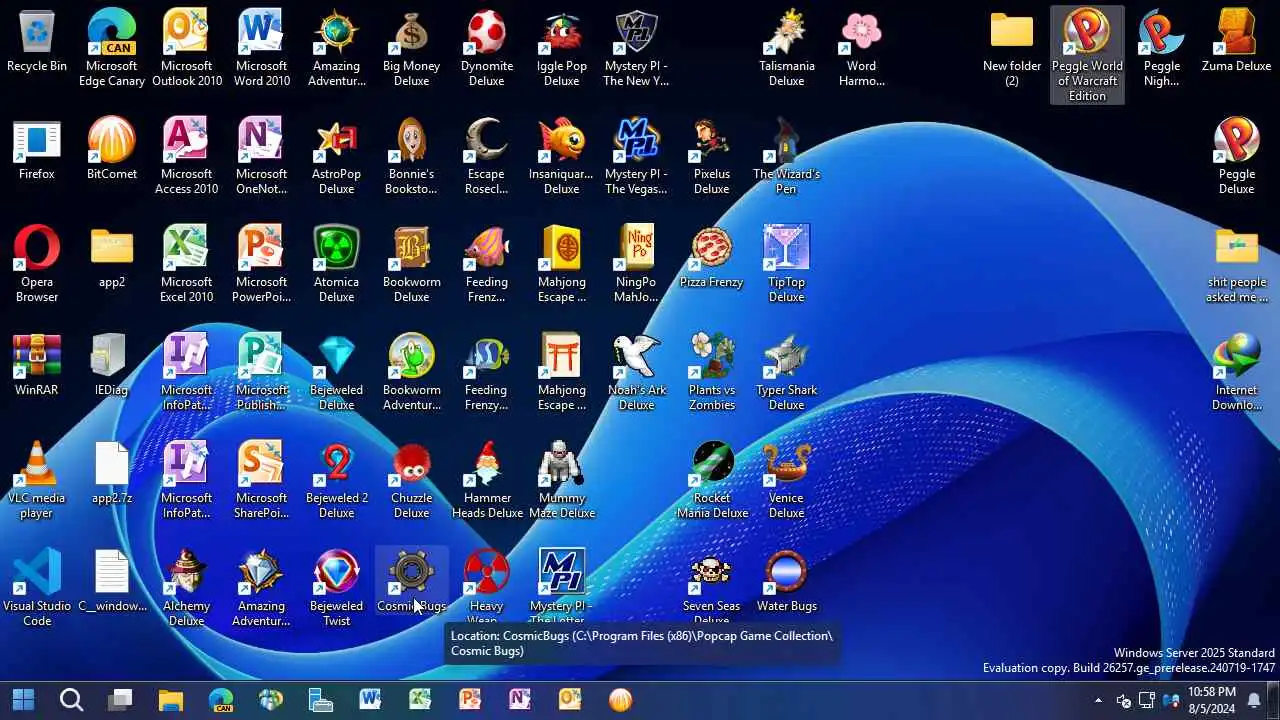
Task: Select the Internet Download Manager shortcut
Action: click(x=1237, y=371)
